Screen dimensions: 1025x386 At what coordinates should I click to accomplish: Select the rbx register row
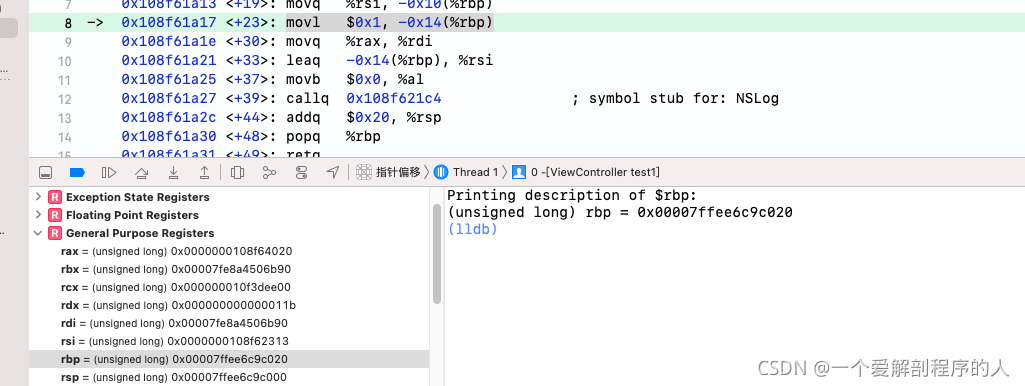tap(229, 269)
